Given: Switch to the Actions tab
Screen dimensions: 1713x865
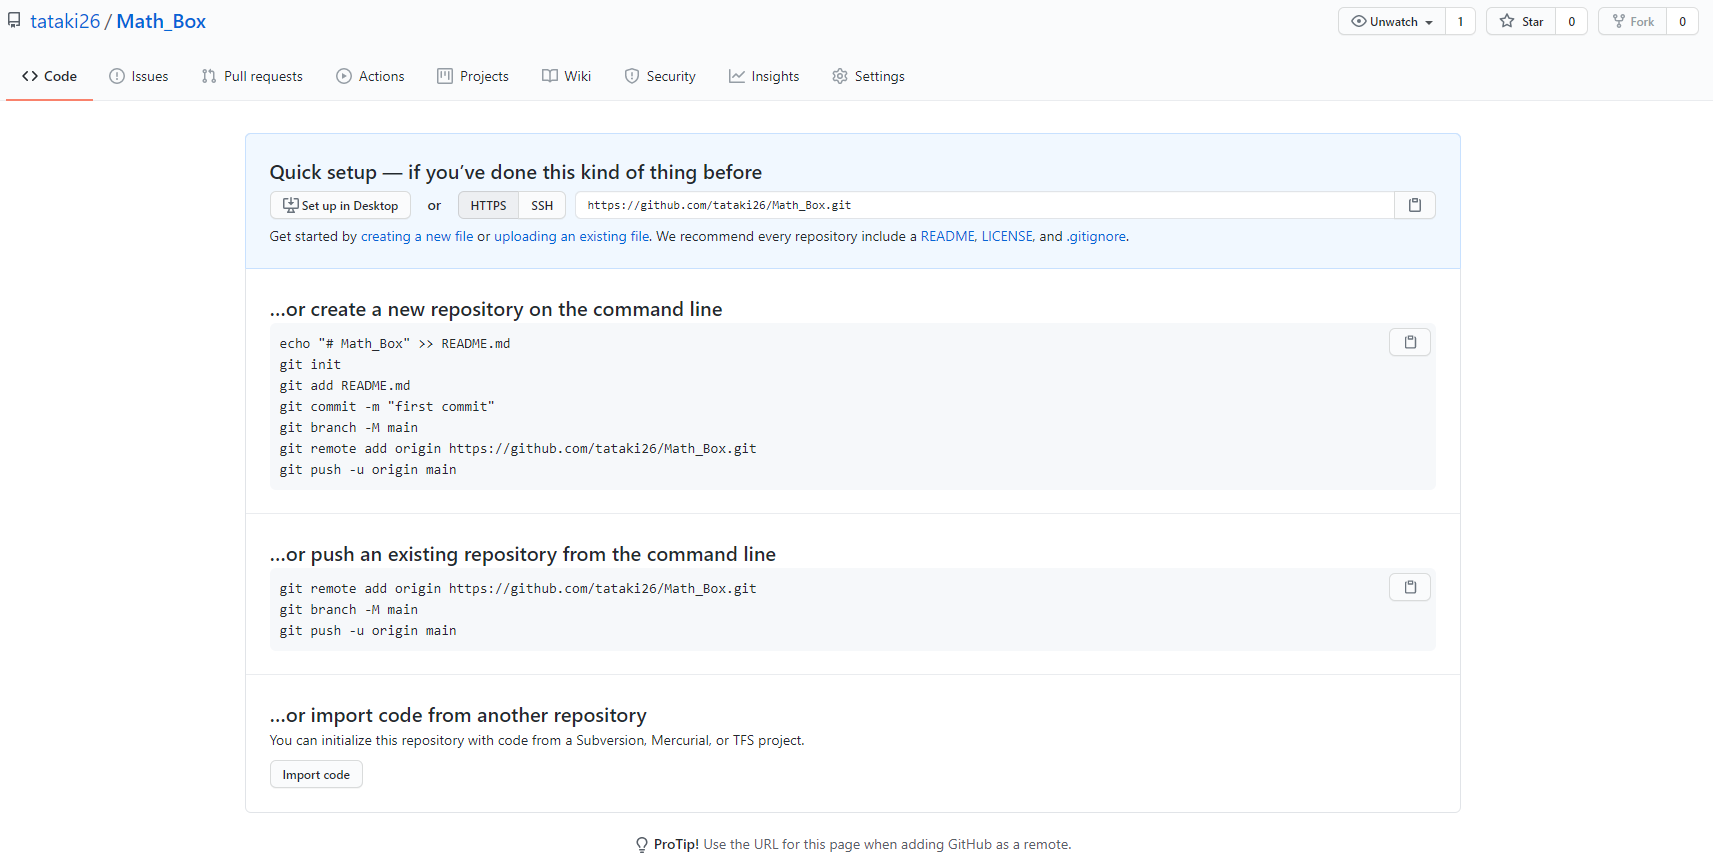Looking at the screenshot, I should (x=370, y=76).
